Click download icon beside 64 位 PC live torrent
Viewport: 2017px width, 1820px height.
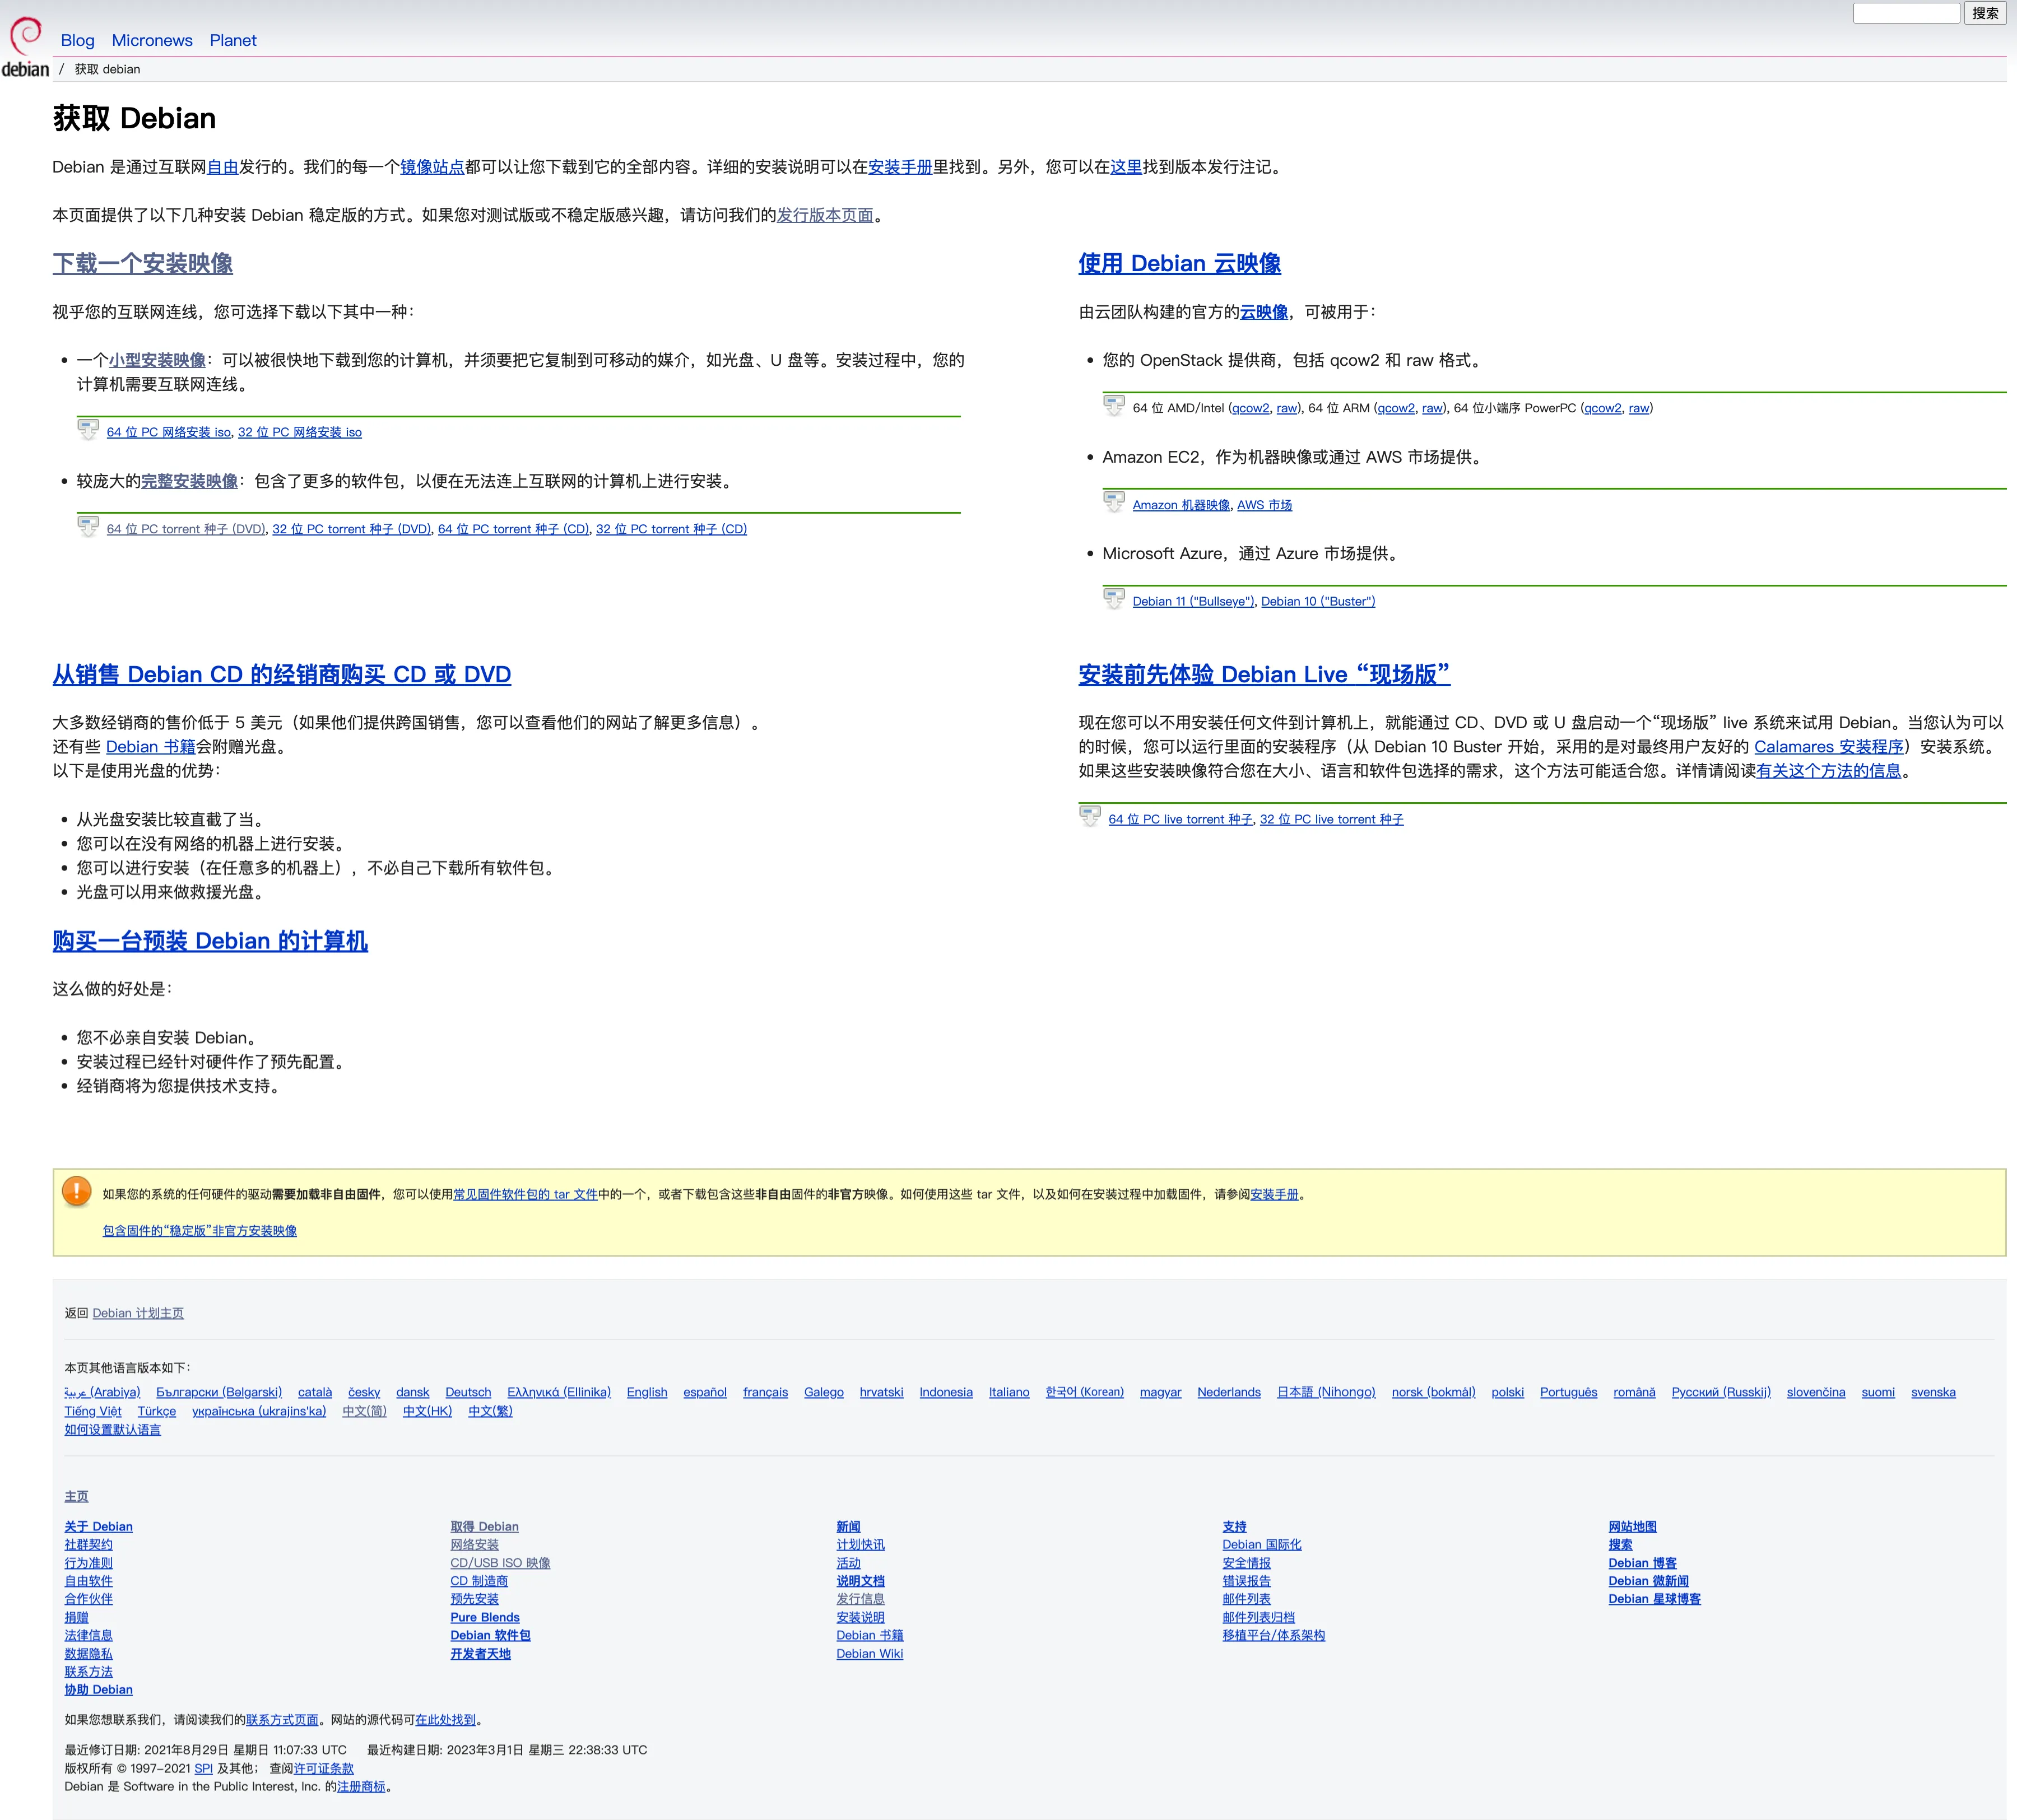click(1090, 817)
